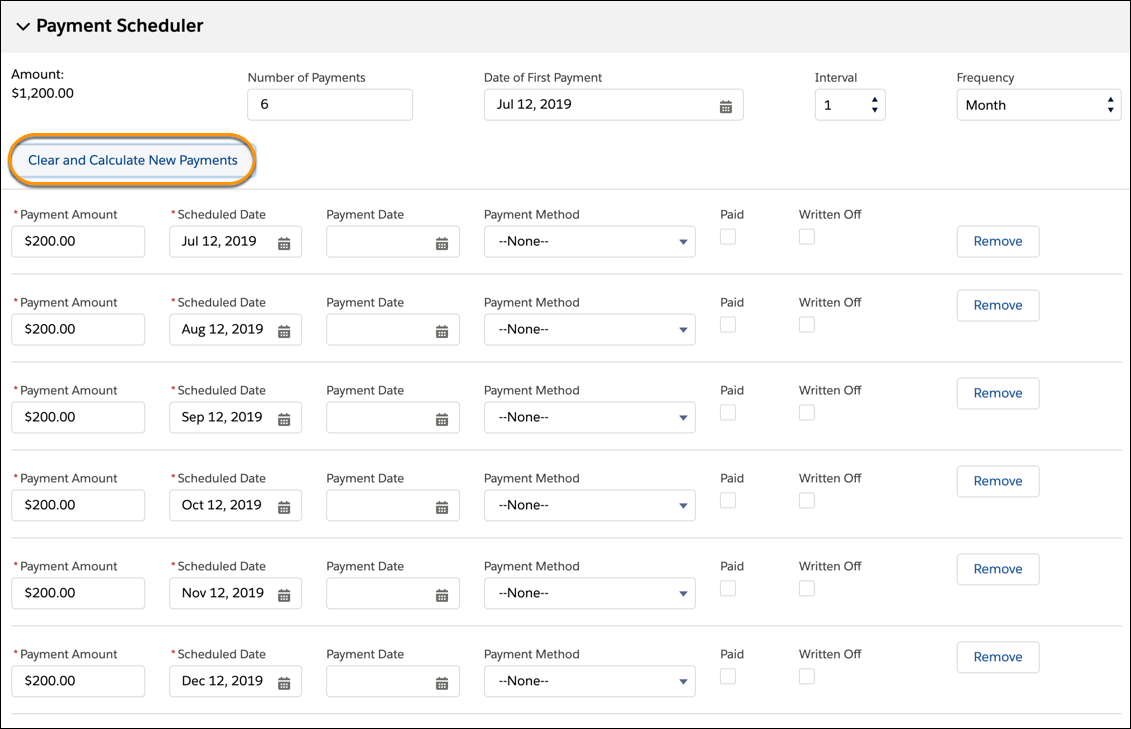Click the Scheduled Date text Oct 12, 2019

tap(221, 505)
